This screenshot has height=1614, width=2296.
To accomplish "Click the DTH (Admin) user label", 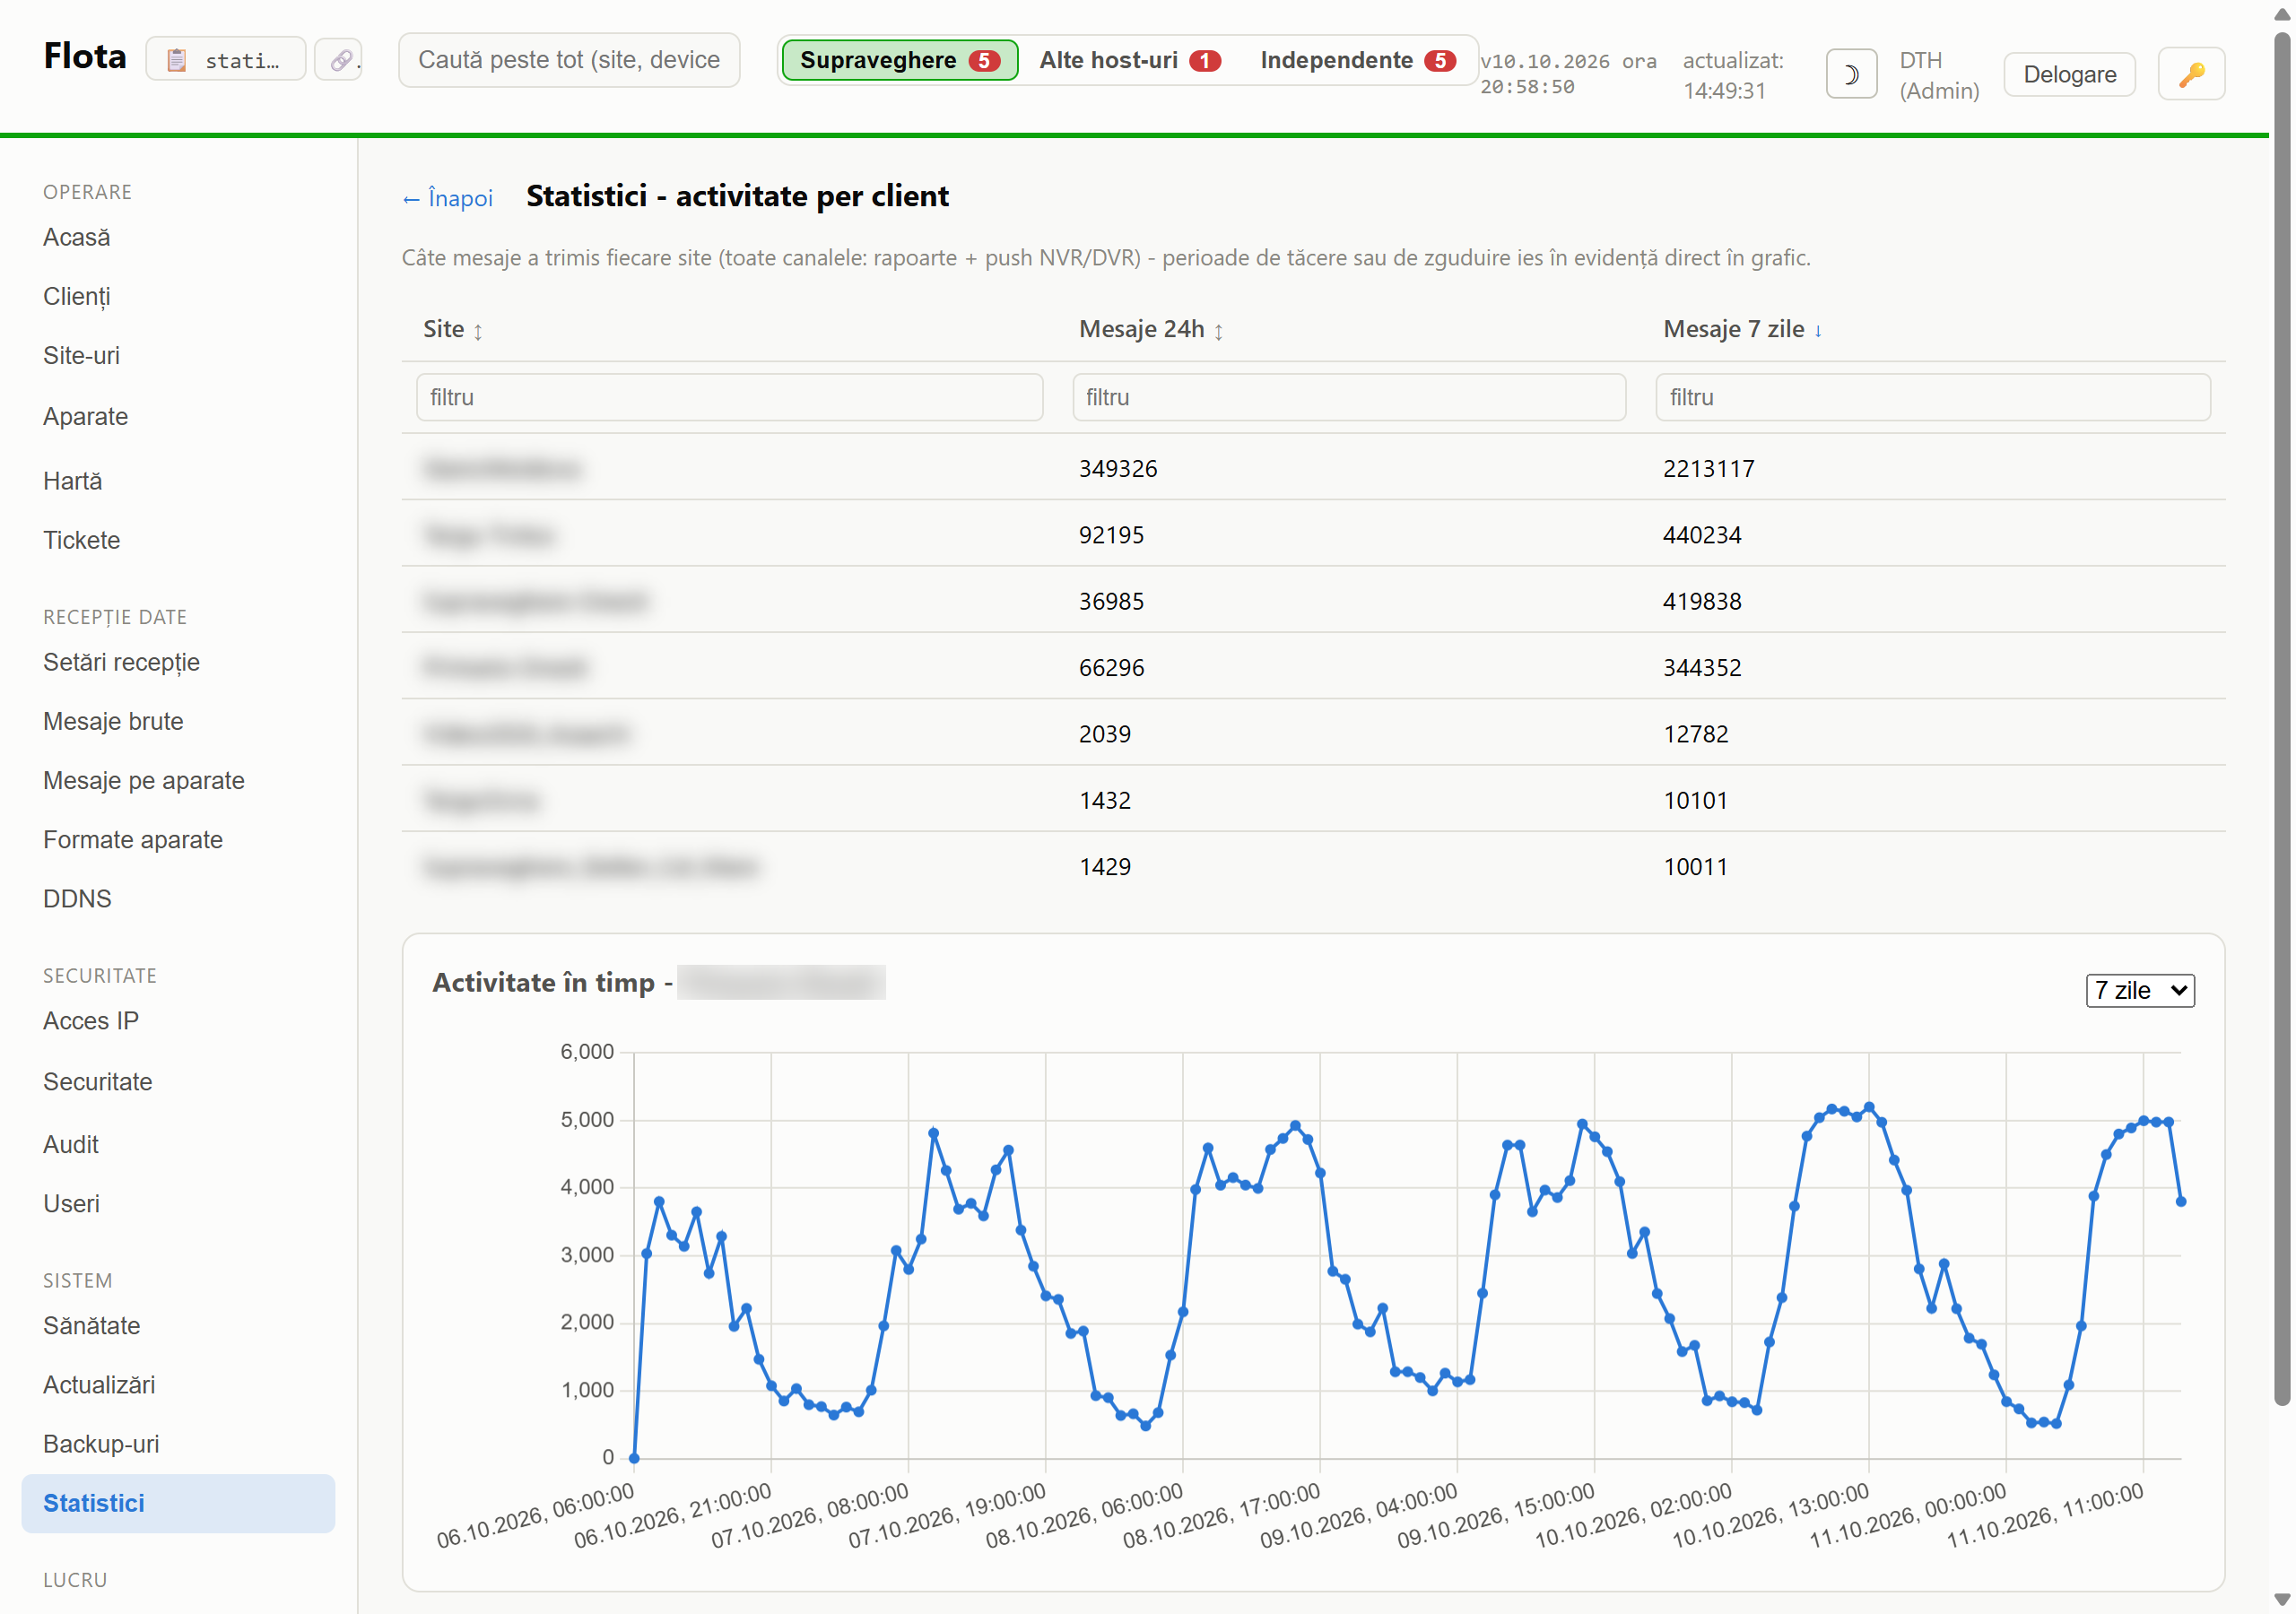I will point(1938,75).
